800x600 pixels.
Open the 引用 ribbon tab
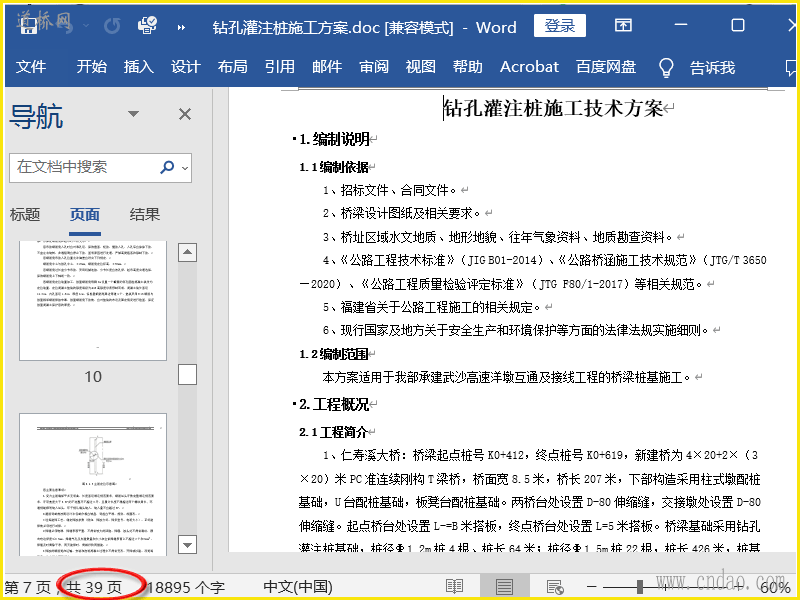click(x=279, y=67)
